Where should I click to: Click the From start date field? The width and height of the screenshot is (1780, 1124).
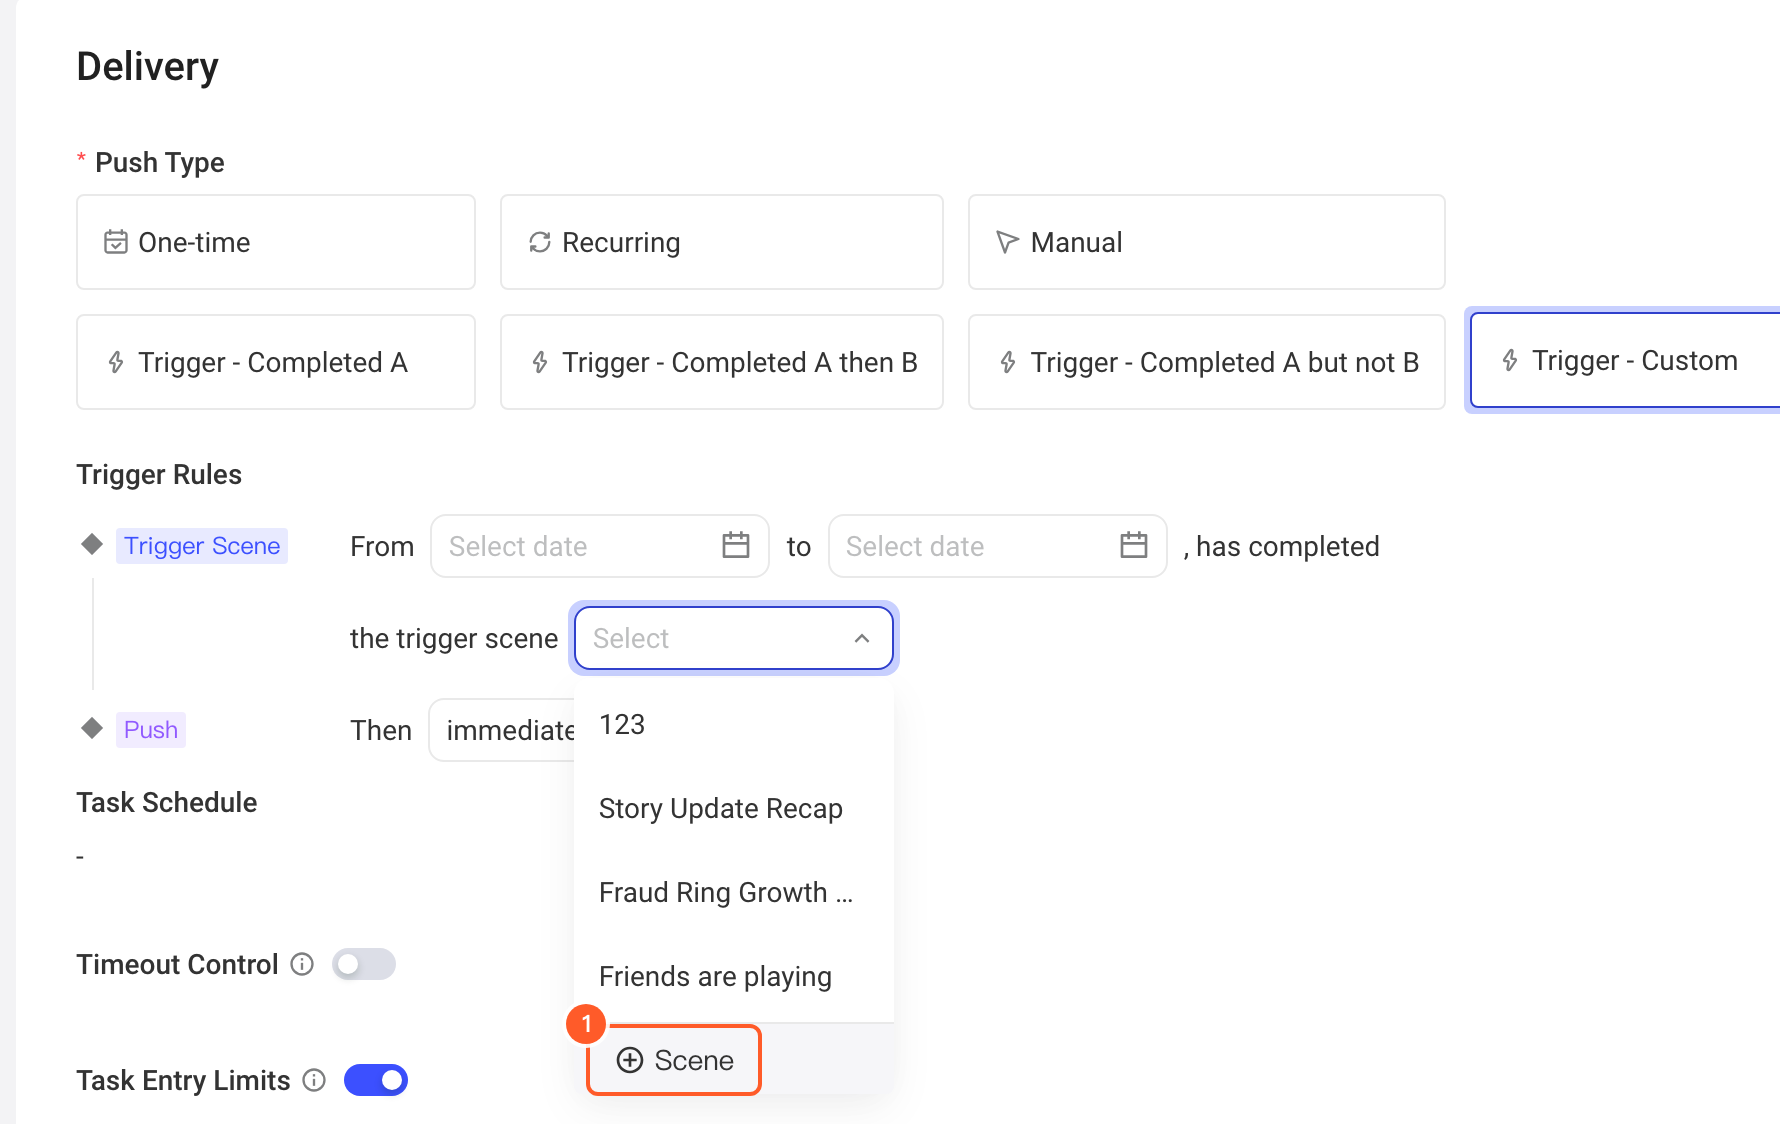pyautogui.click(x=599, y=546)
